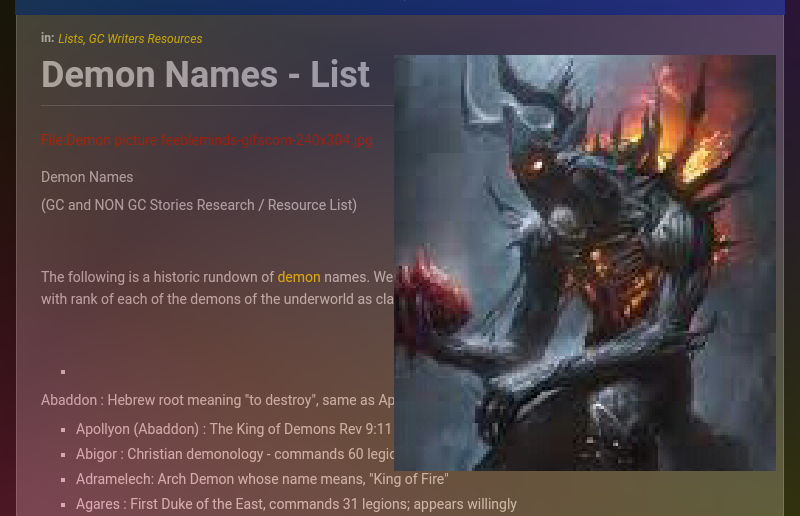Click the empty bullet list item
The width and height of the screenshot is (800, 516).
(x=63, y=372)
